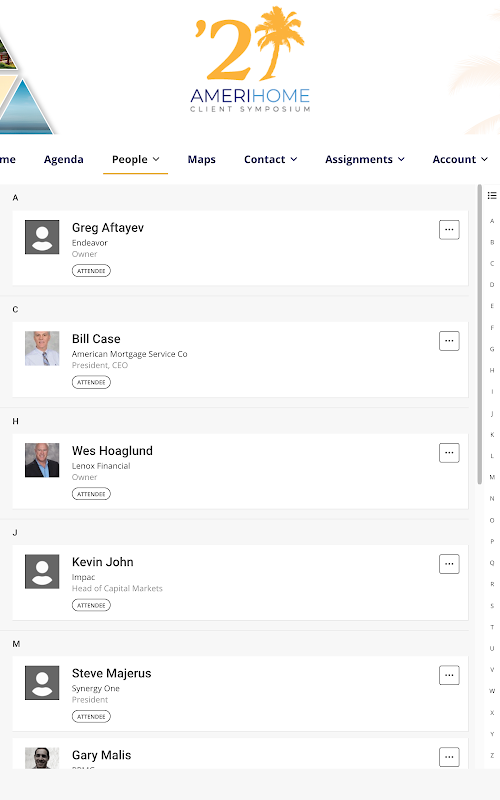Jump to letter B in index
Screen dimensions: 500x800
pos(492,242)
